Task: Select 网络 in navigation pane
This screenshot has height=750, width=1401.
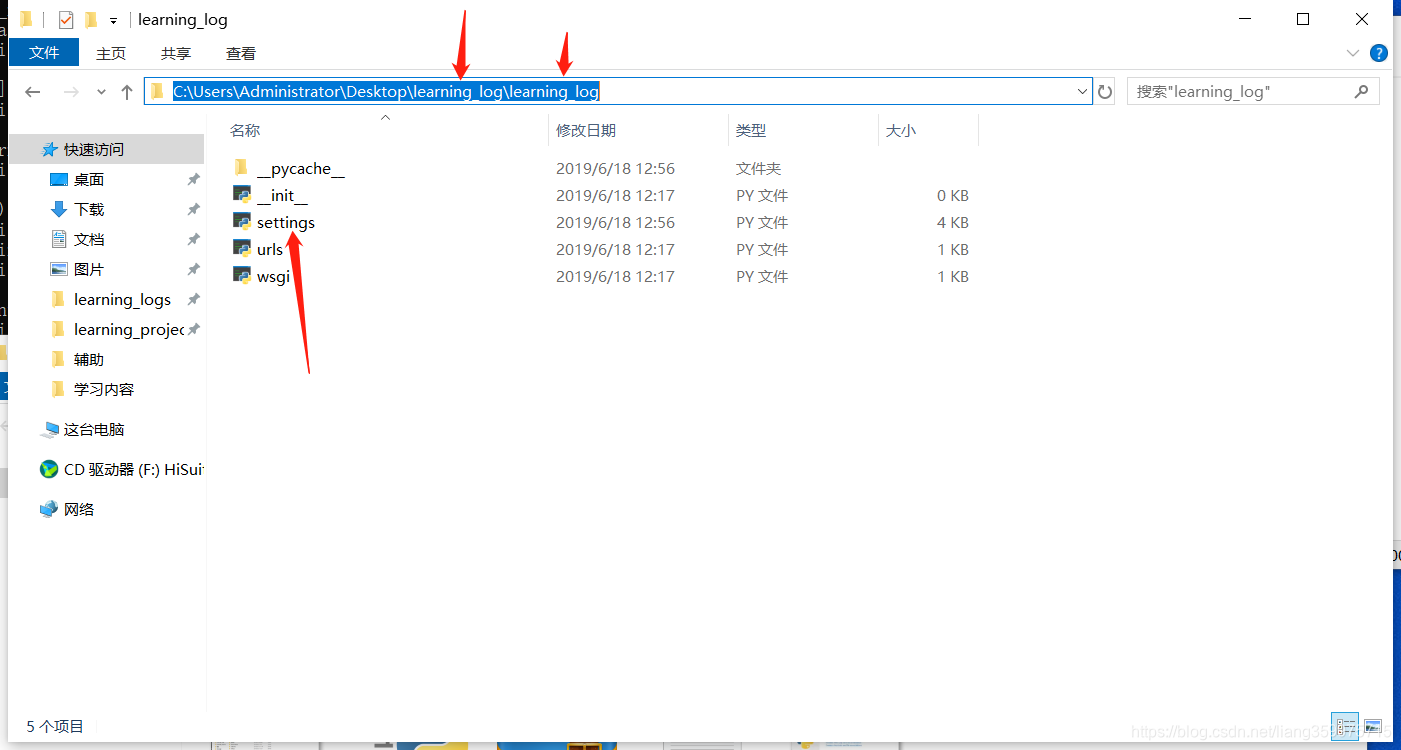Action: tap(79, 509)
